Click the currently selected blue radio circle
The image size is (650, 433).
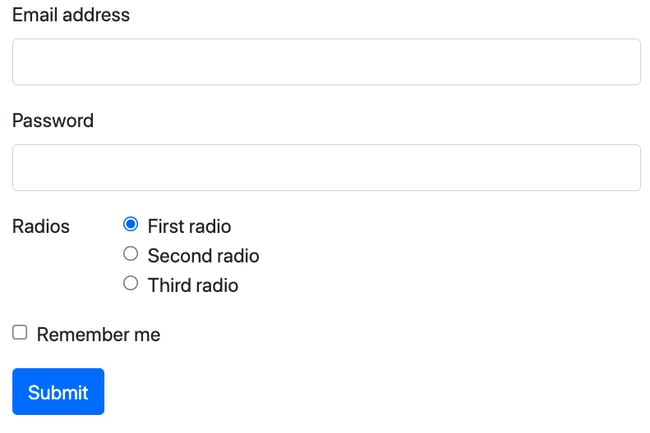(130, 225)
